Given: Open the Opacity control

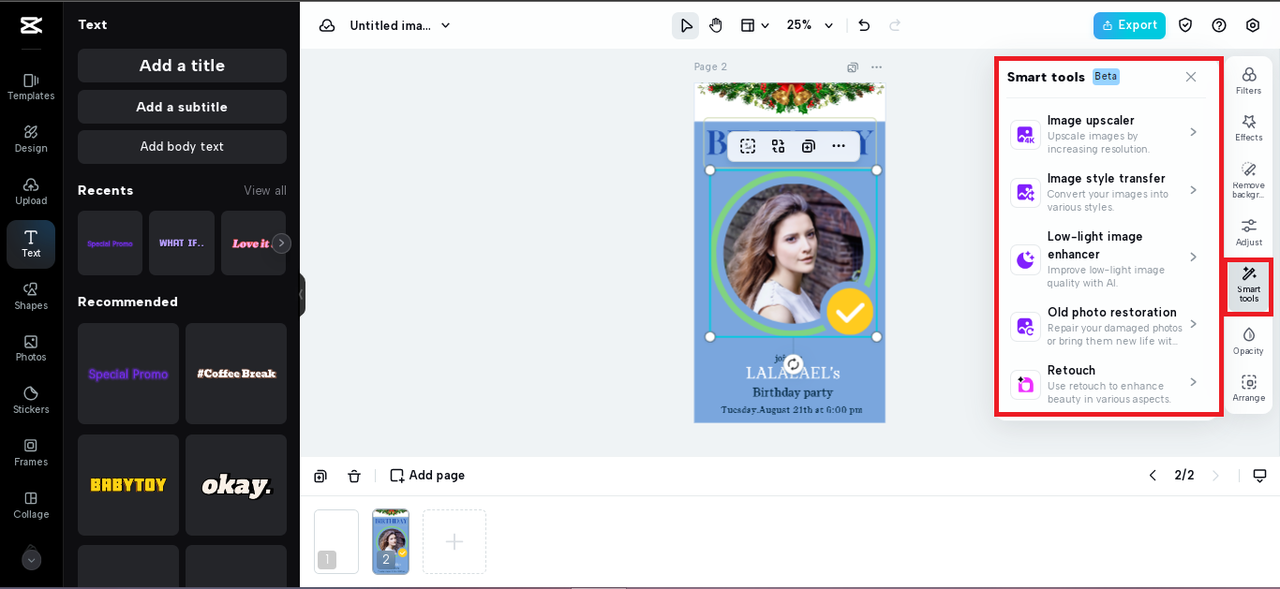Looking at the screenshot, I should pos(1249,341).
